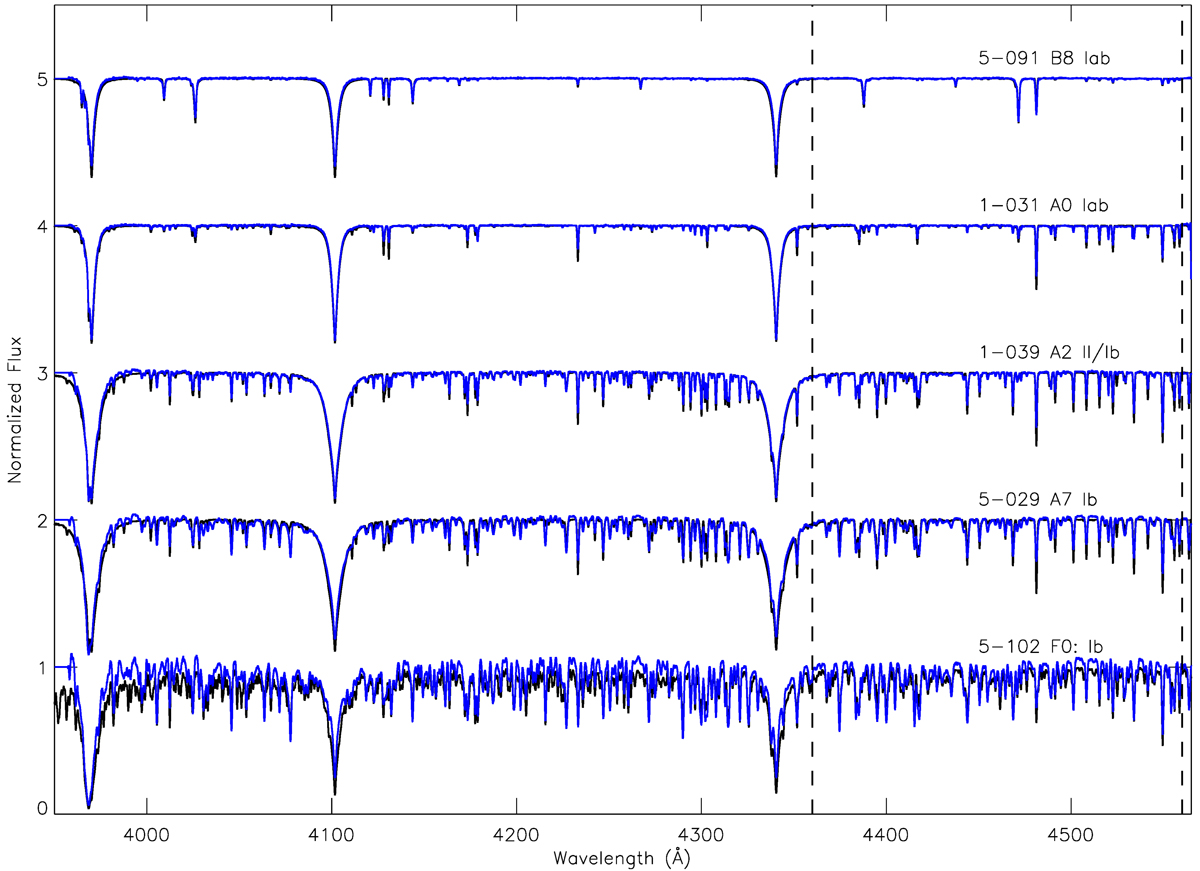Click the y-axis tick label 4
The width and height of the screenshot is (1200, 871).
pyautogui.click(x=42, y=226)
